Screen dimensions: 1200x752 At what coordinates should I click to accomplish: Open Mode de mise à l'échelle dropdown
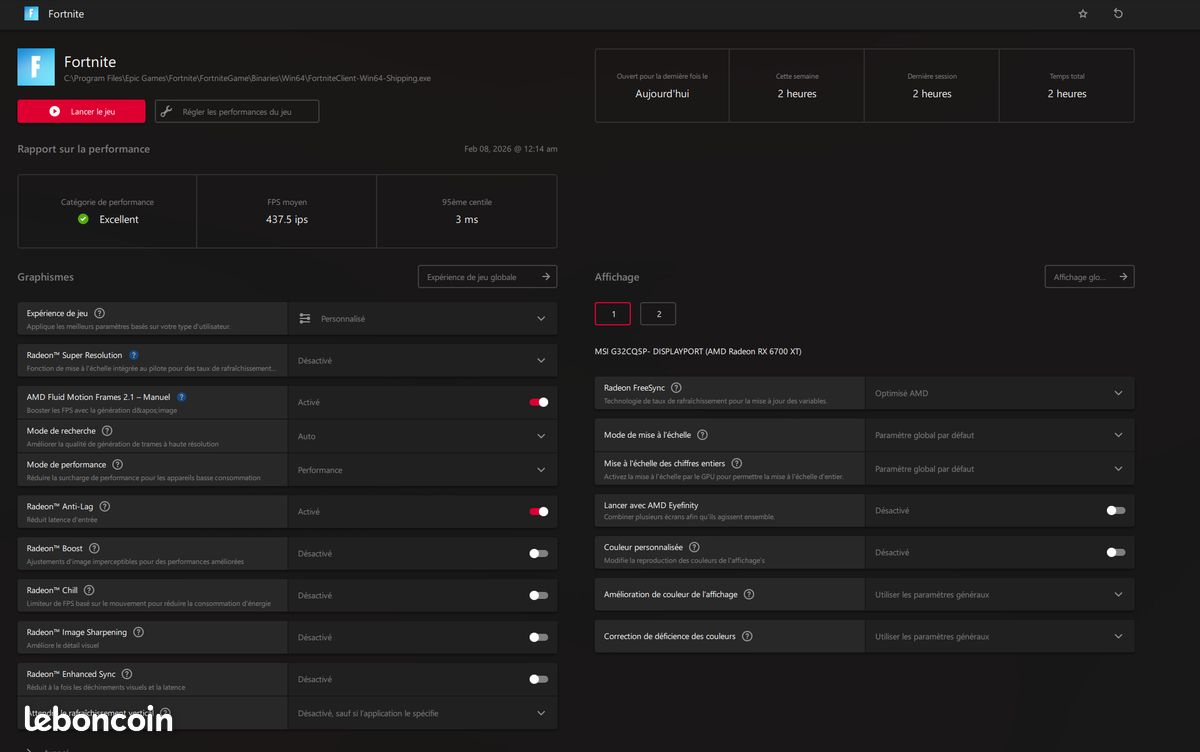pyautogui.click(x=1000, y=435)
